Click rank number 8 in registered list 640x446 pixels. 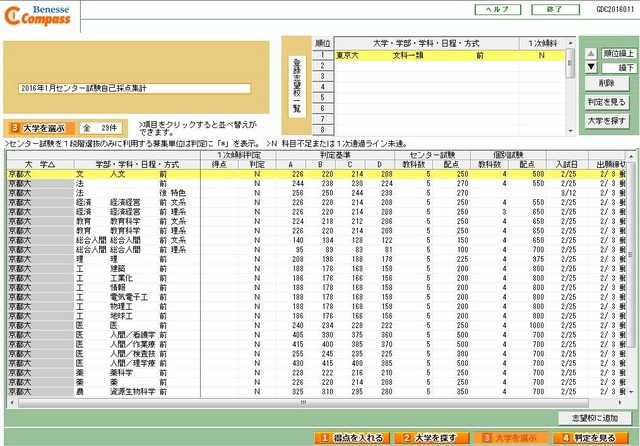point(323,130)
